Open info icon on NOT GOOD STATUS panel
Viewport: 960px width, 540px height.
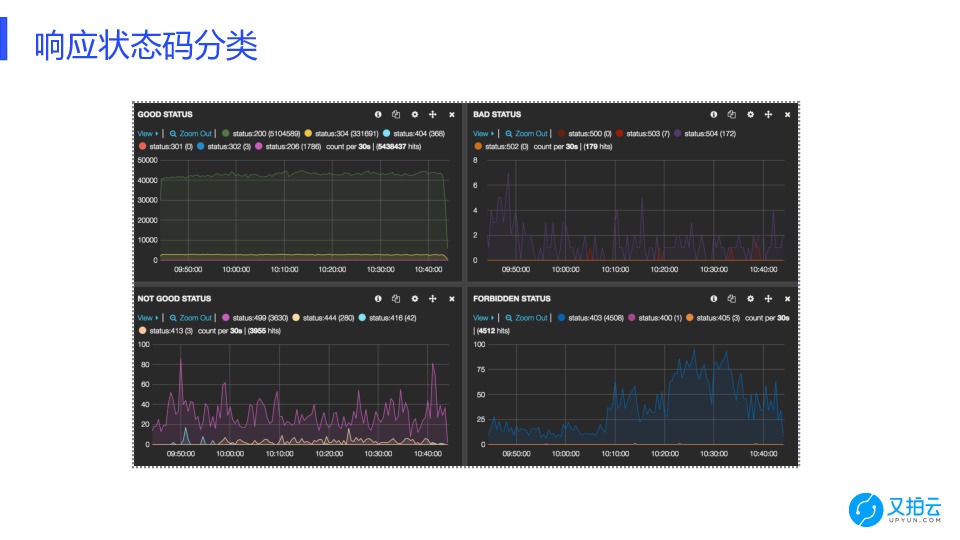(378, 299)
